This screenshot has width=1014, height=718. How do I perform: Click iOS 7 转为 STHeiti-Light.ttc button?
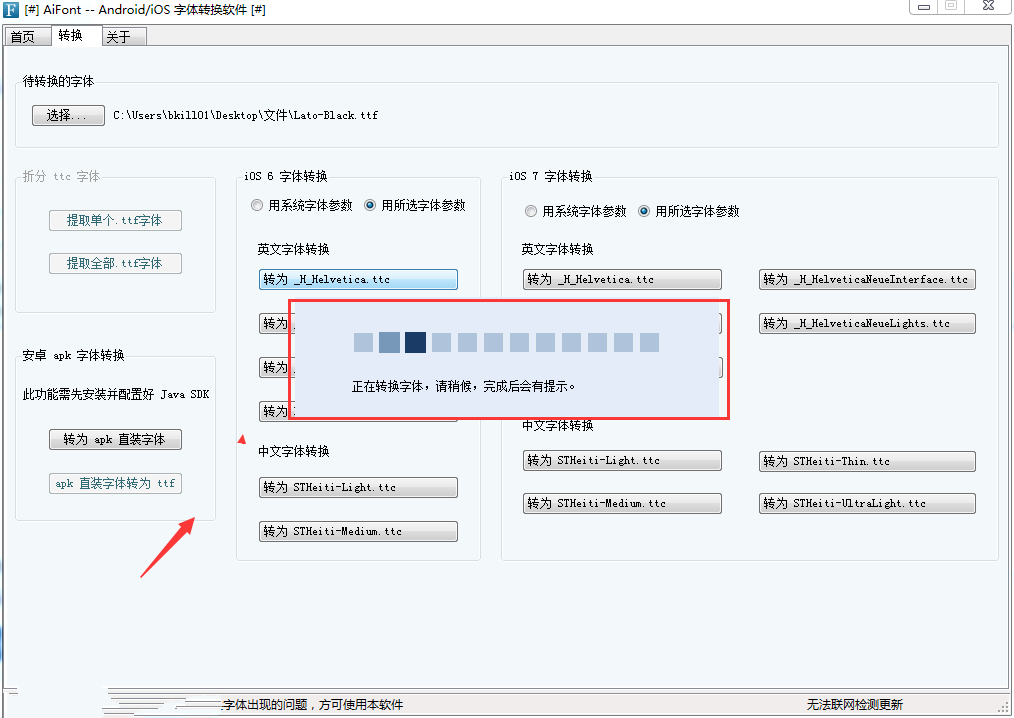click(622, 461)
